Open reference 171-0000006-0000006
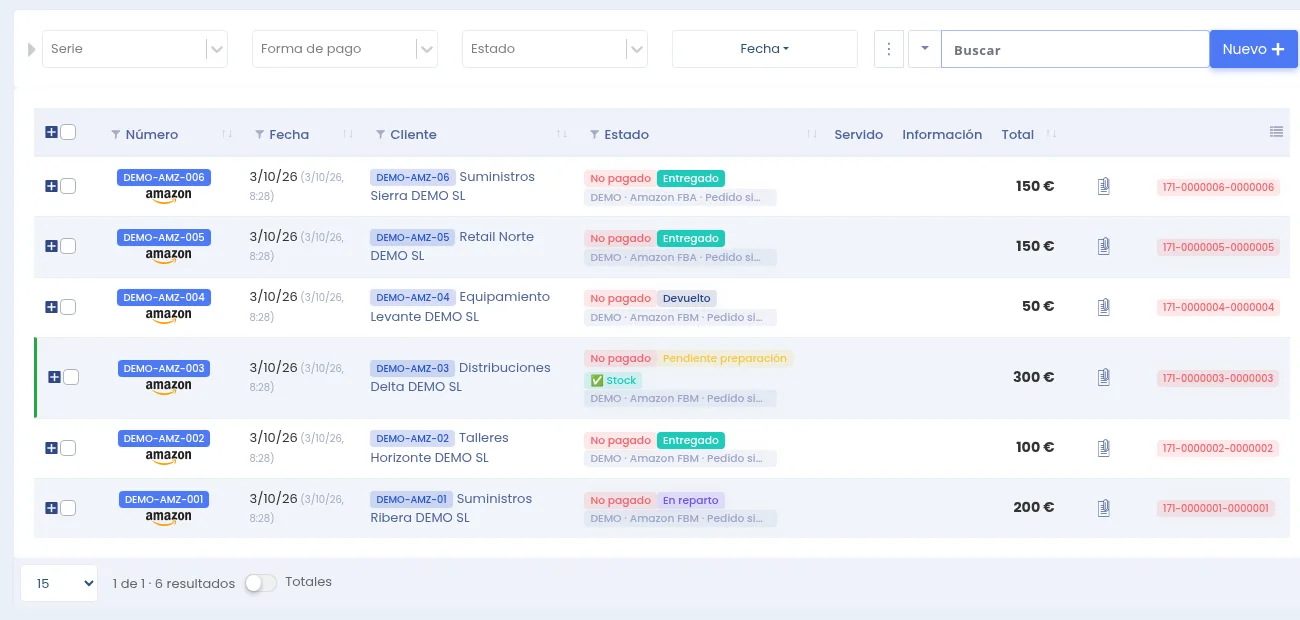The image size is (1300, 620). (x=1218, y=187)
